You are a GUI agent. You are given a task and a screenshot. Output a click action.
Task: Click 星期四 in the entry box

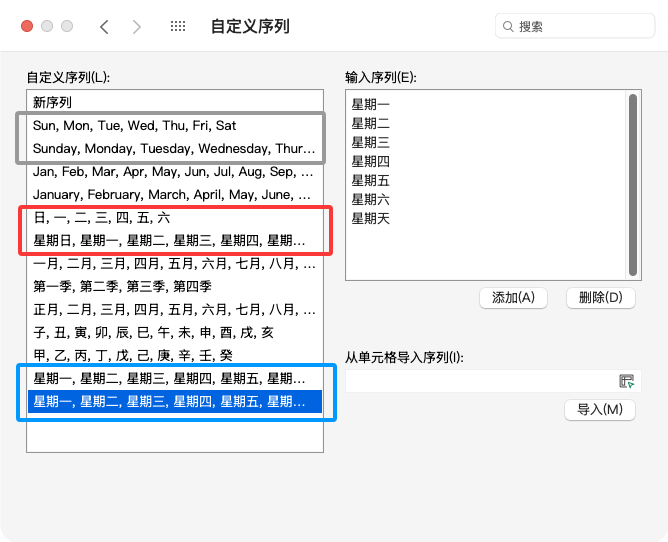[x=370, y=161]
